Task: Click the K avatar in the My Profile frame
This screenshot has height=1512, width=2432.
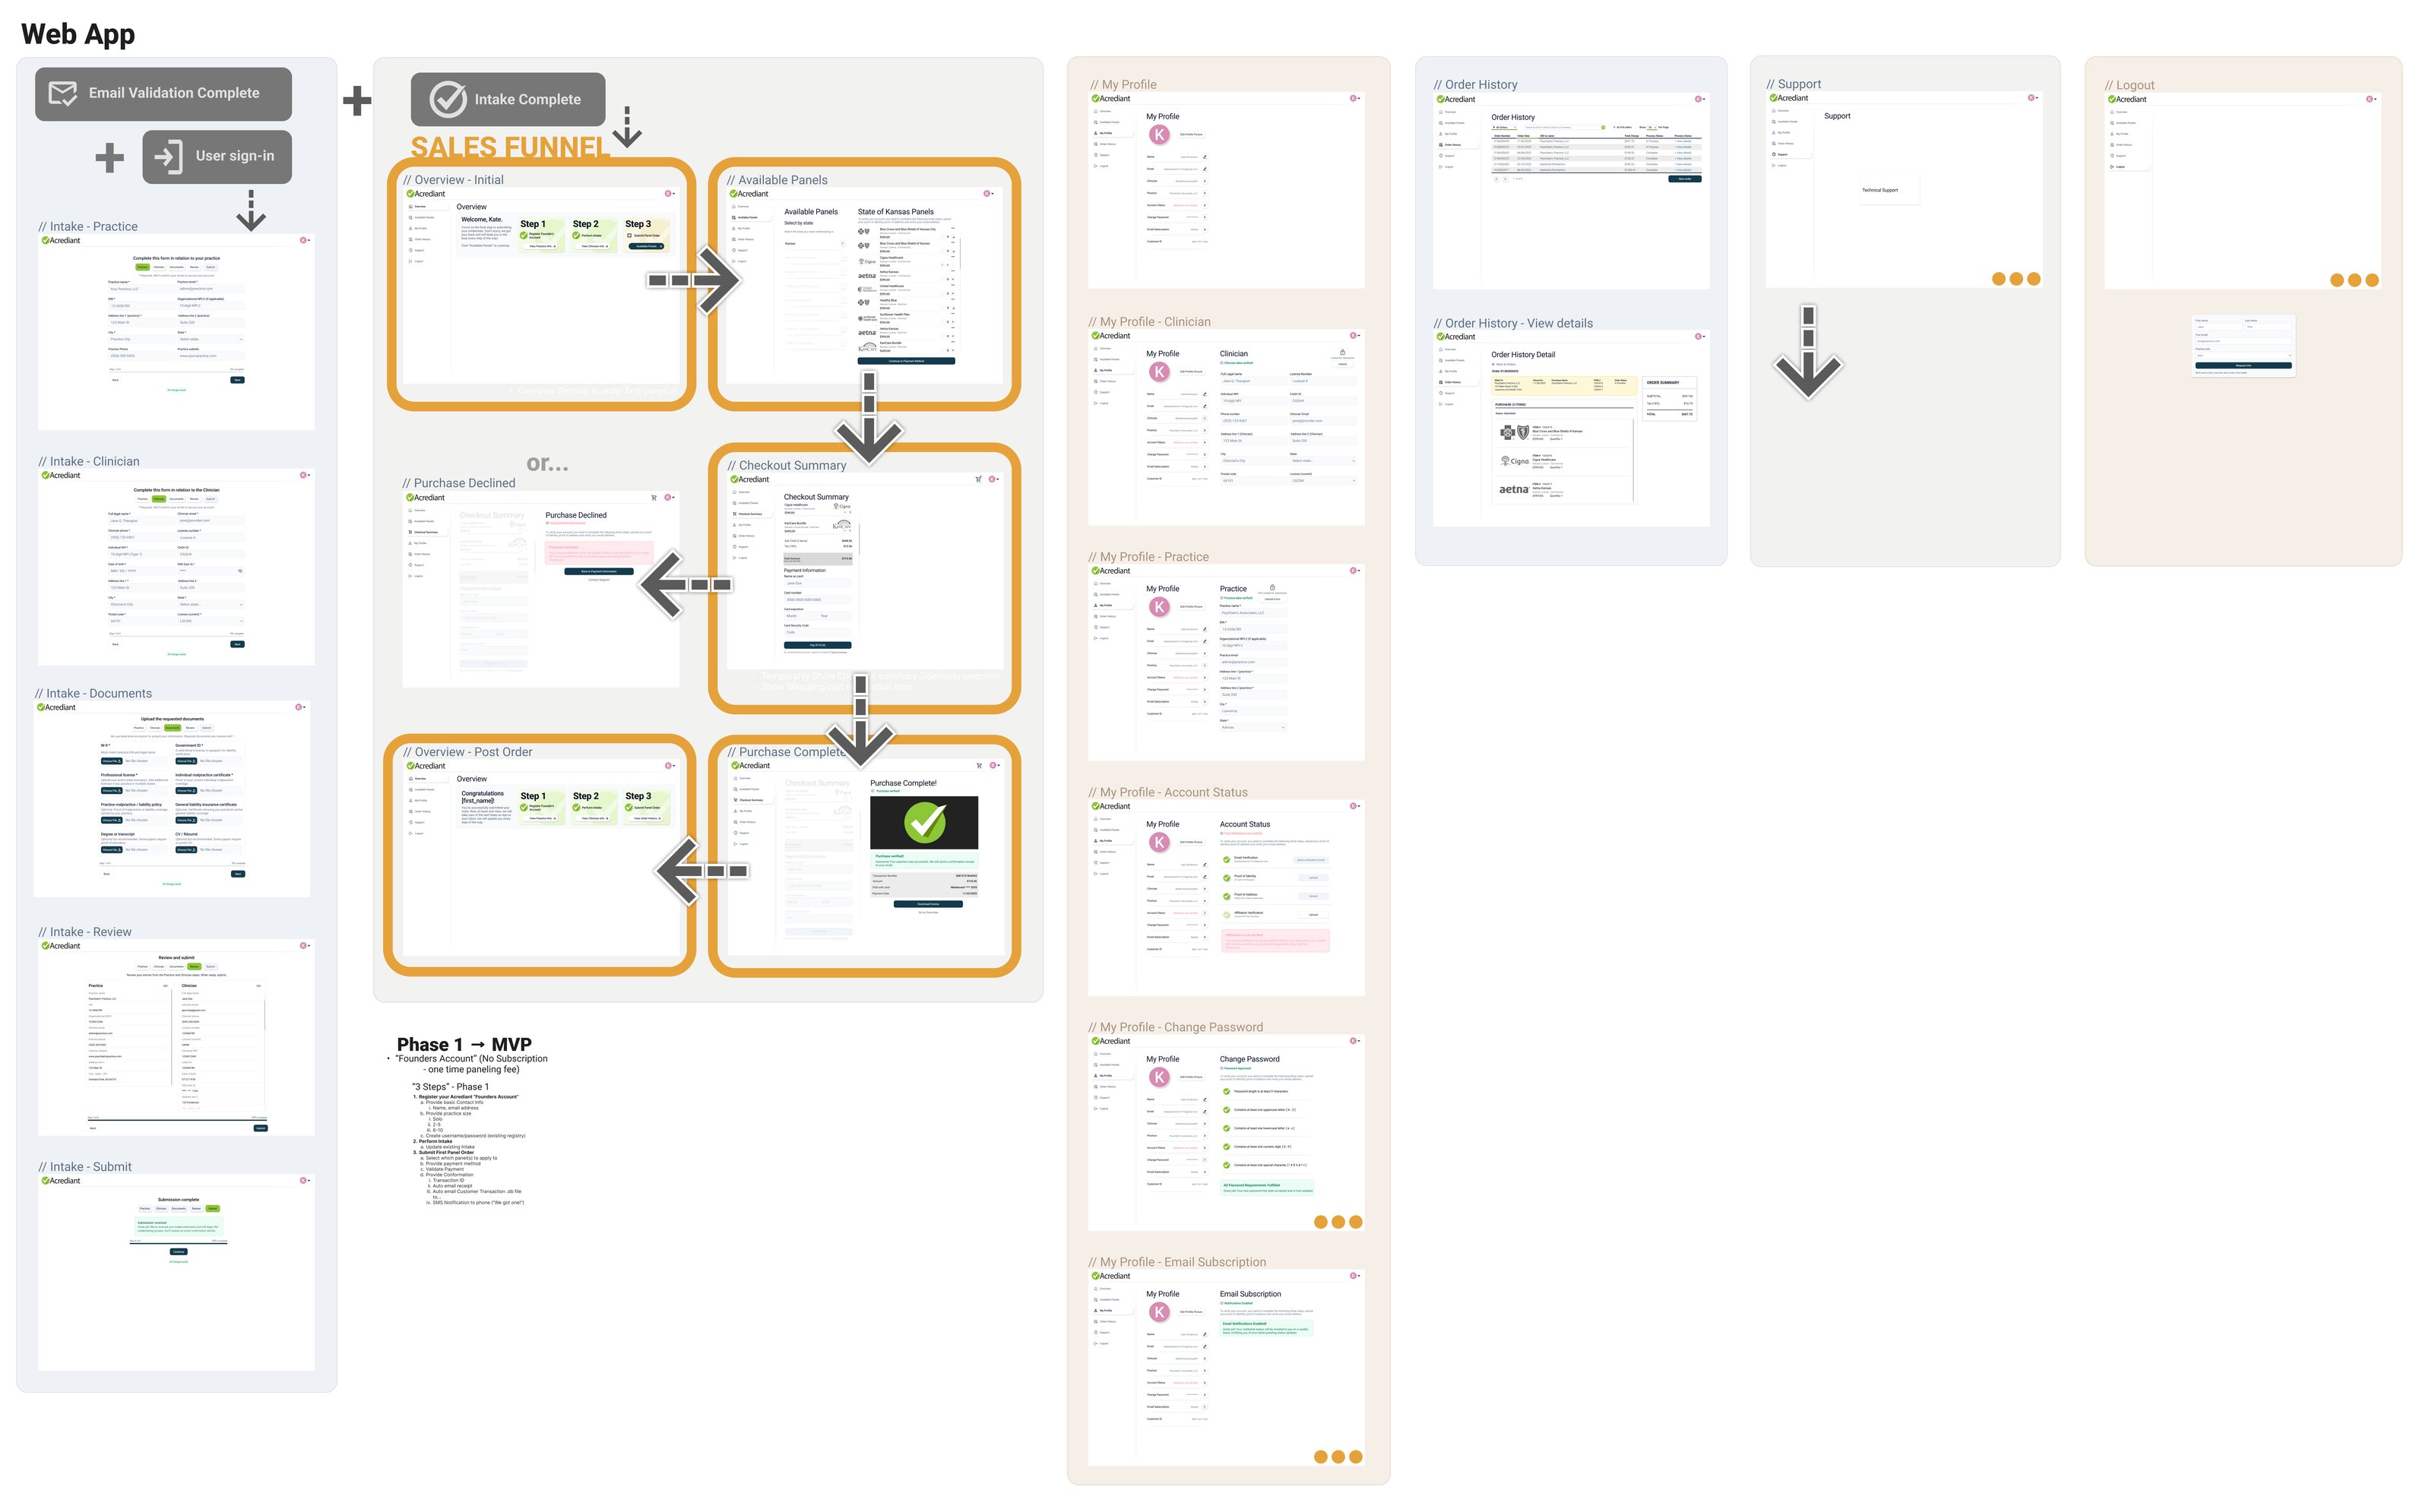Action: pyautogui.click(x=1159, y=134)
